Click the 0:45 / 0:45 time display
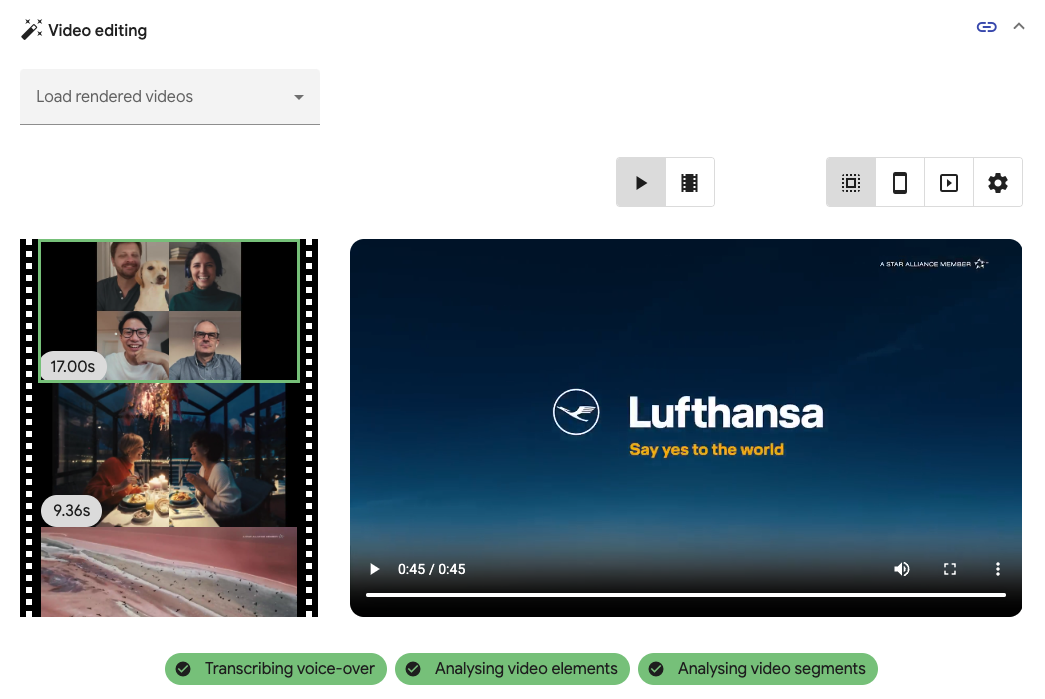Screen dimensions: 1045x699 tap(431, 569)
